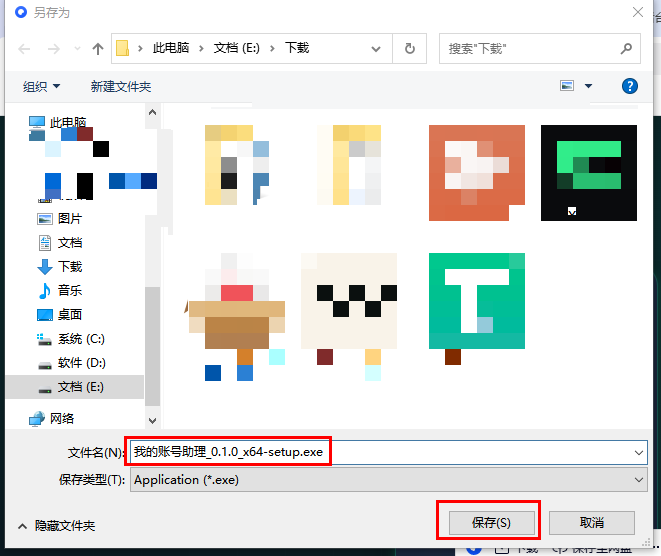This screenshot has width=661, height=556.
Task: Select the green T file thumbnail
Action: click(477, 301)
